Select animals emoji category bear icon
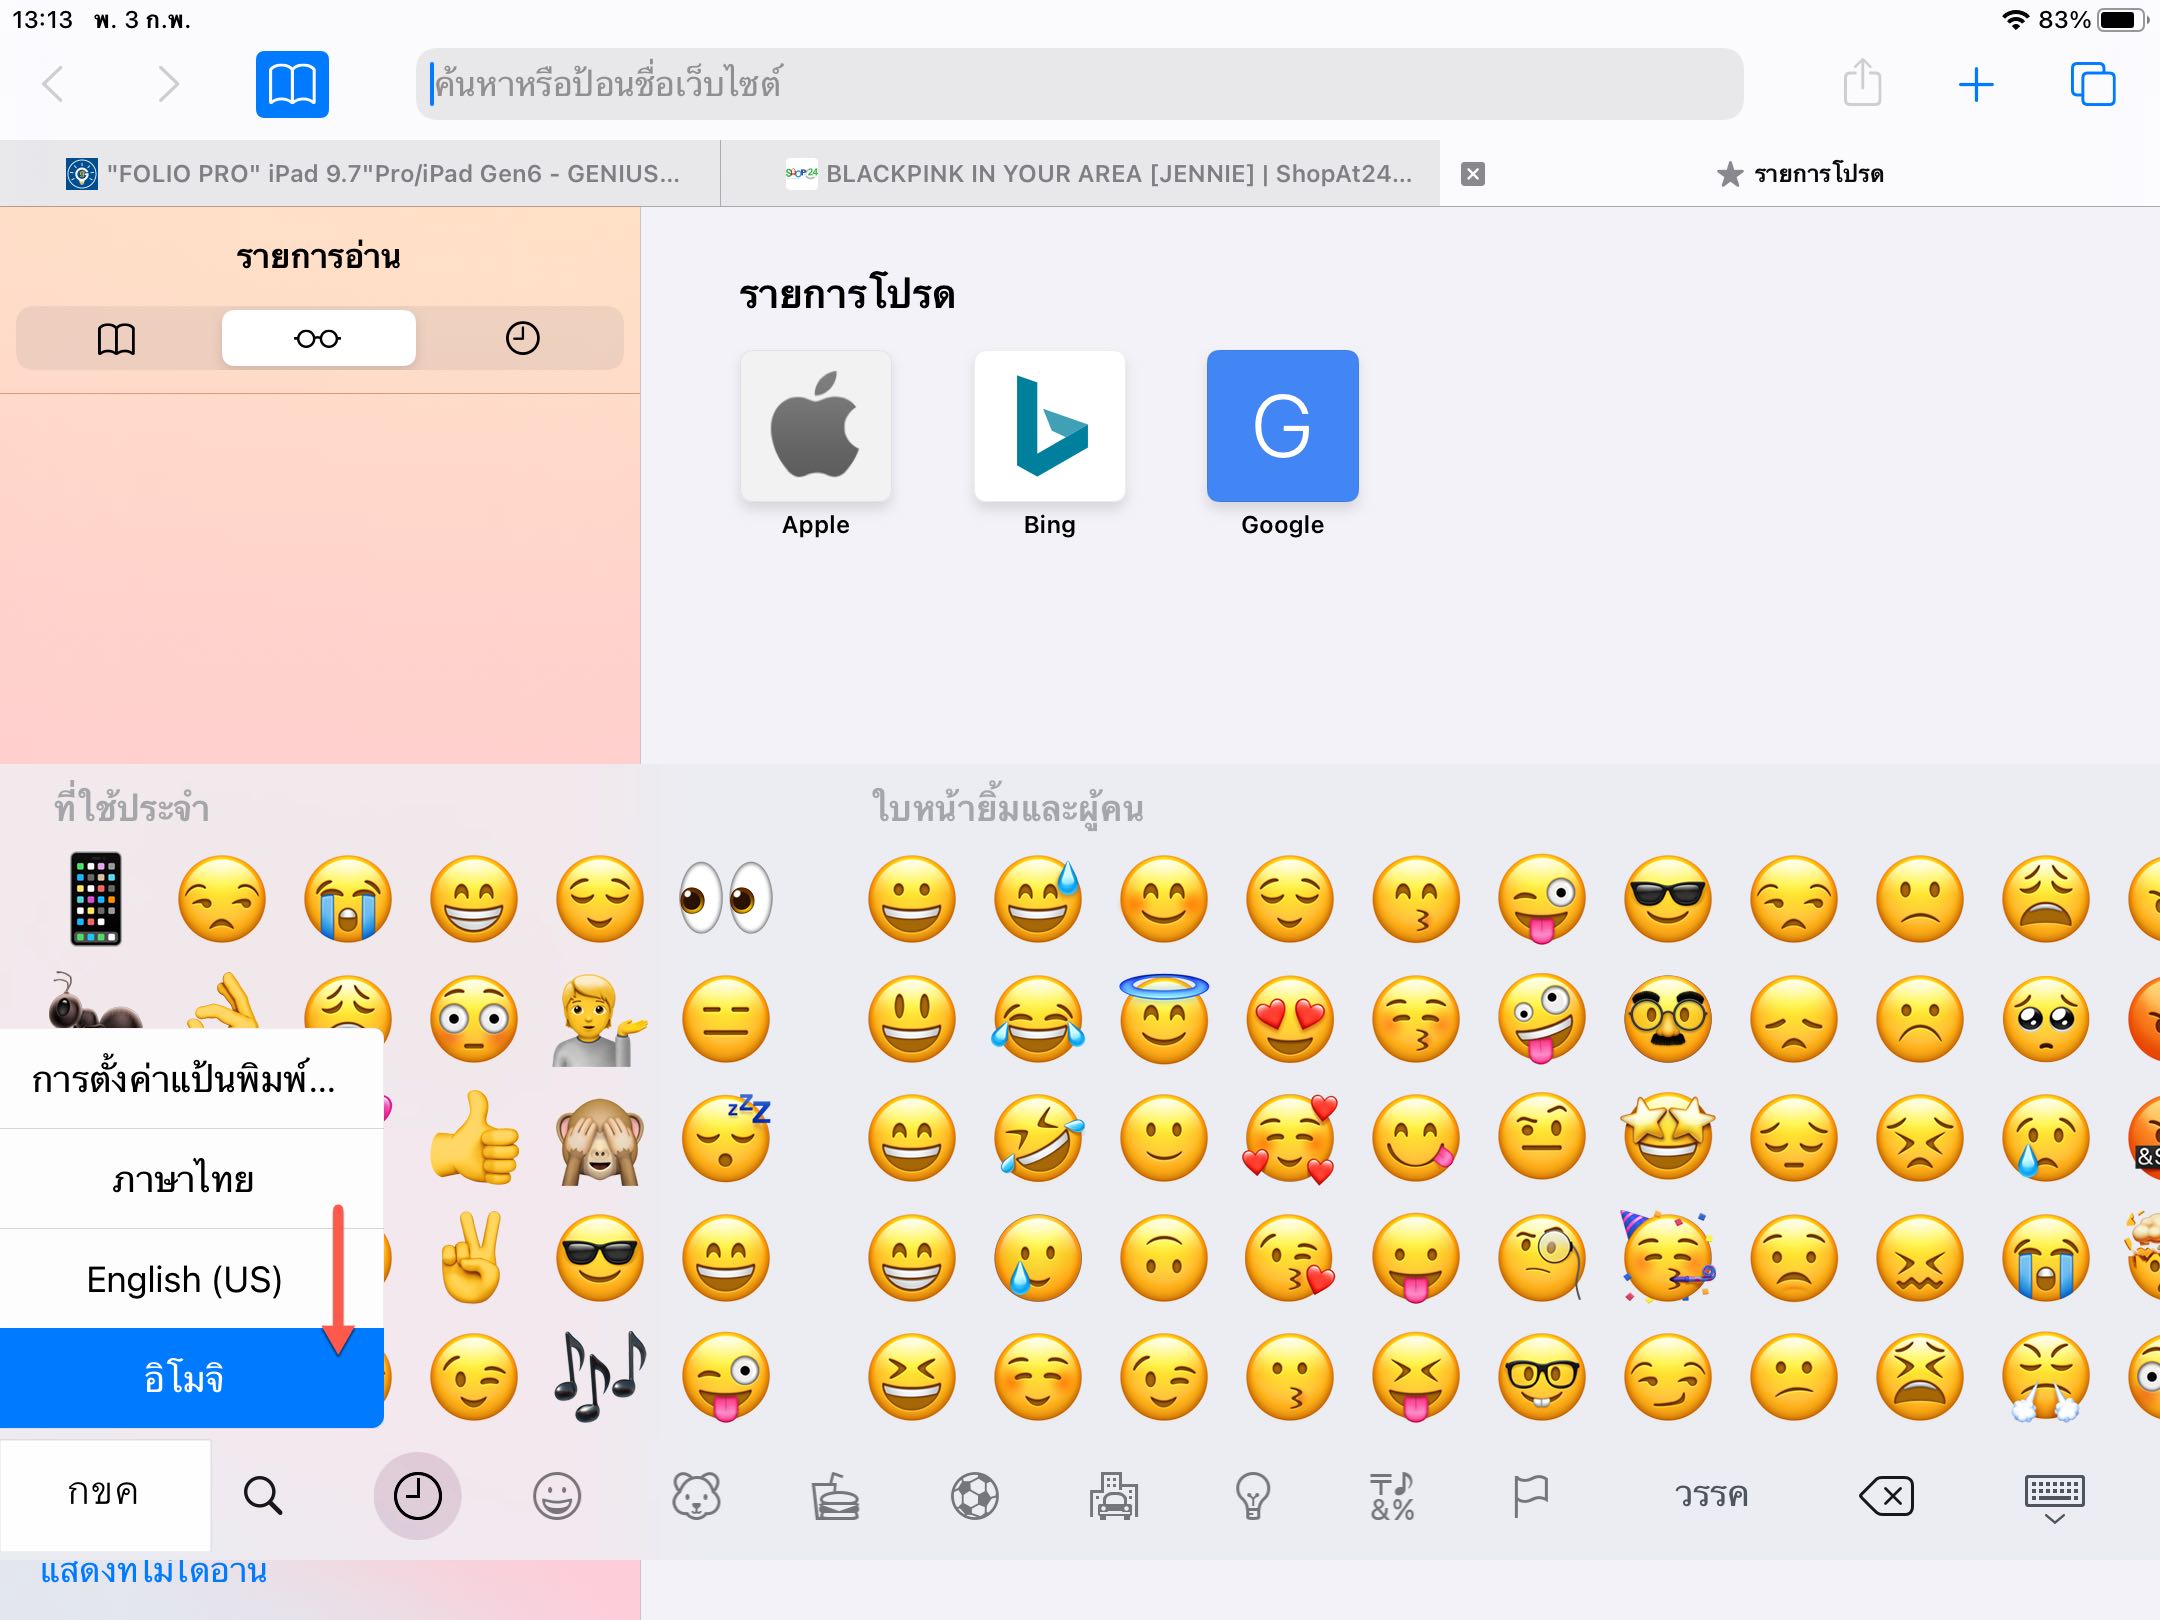The image size is (2160, 1620). pos(696,1496)
